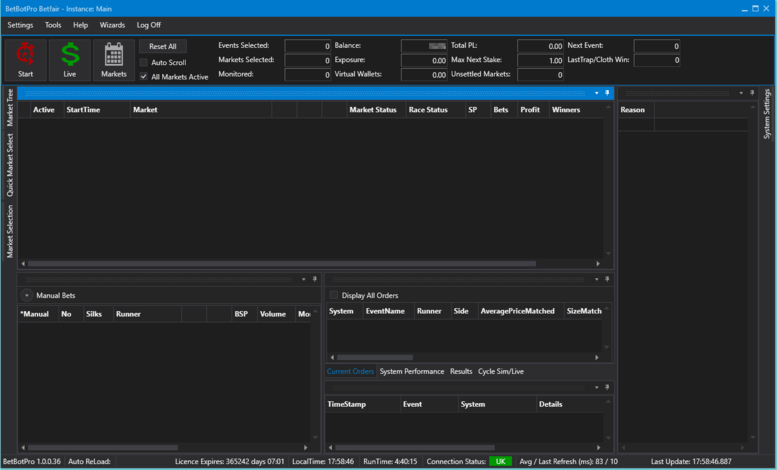The height and width of the screenshot is (470, 777).
Task: Click the Reason column header
Action: 636,110
